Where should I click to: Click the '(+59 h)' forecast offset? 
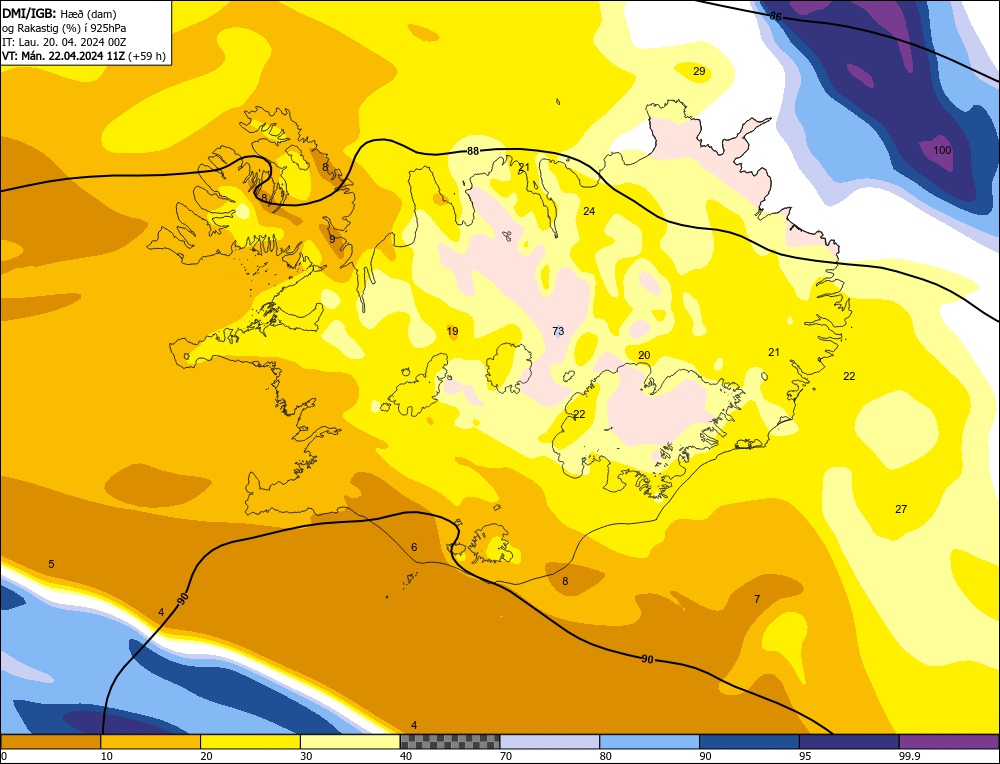(147, 56)
